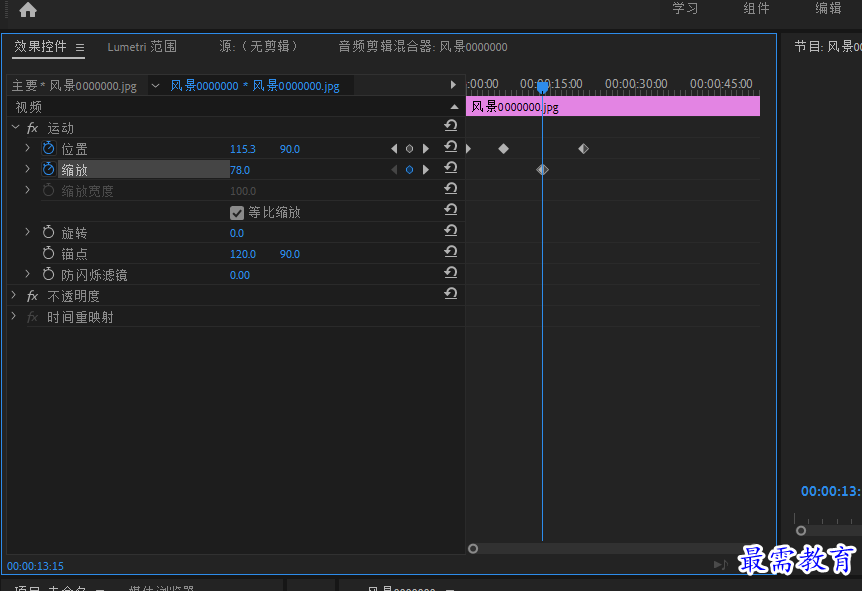Edit 位置 Y value 90.0
Screen dimensions: 862x591
(290, 149)
